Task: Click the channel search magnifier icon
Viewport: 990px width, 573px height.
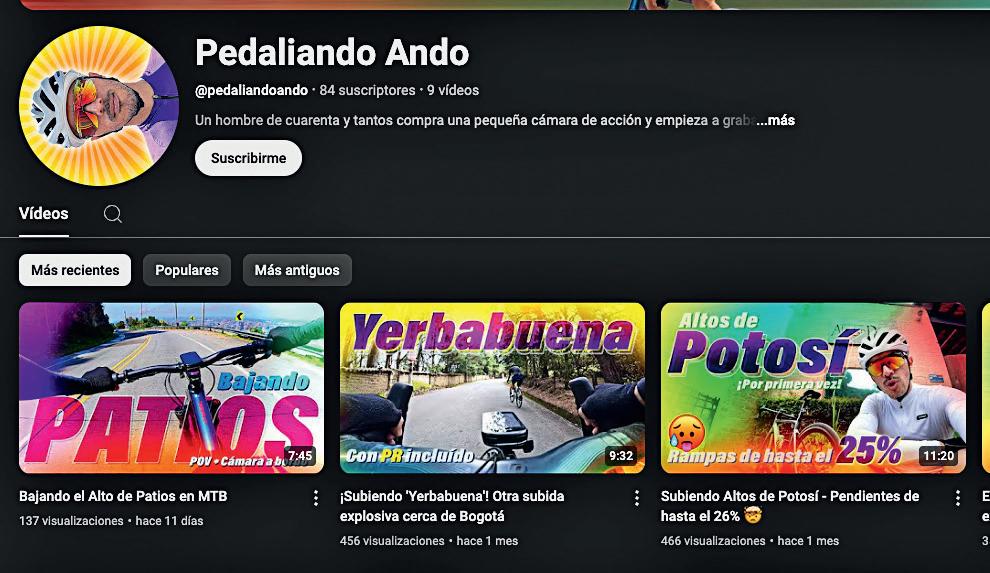Action: [113, 214]
